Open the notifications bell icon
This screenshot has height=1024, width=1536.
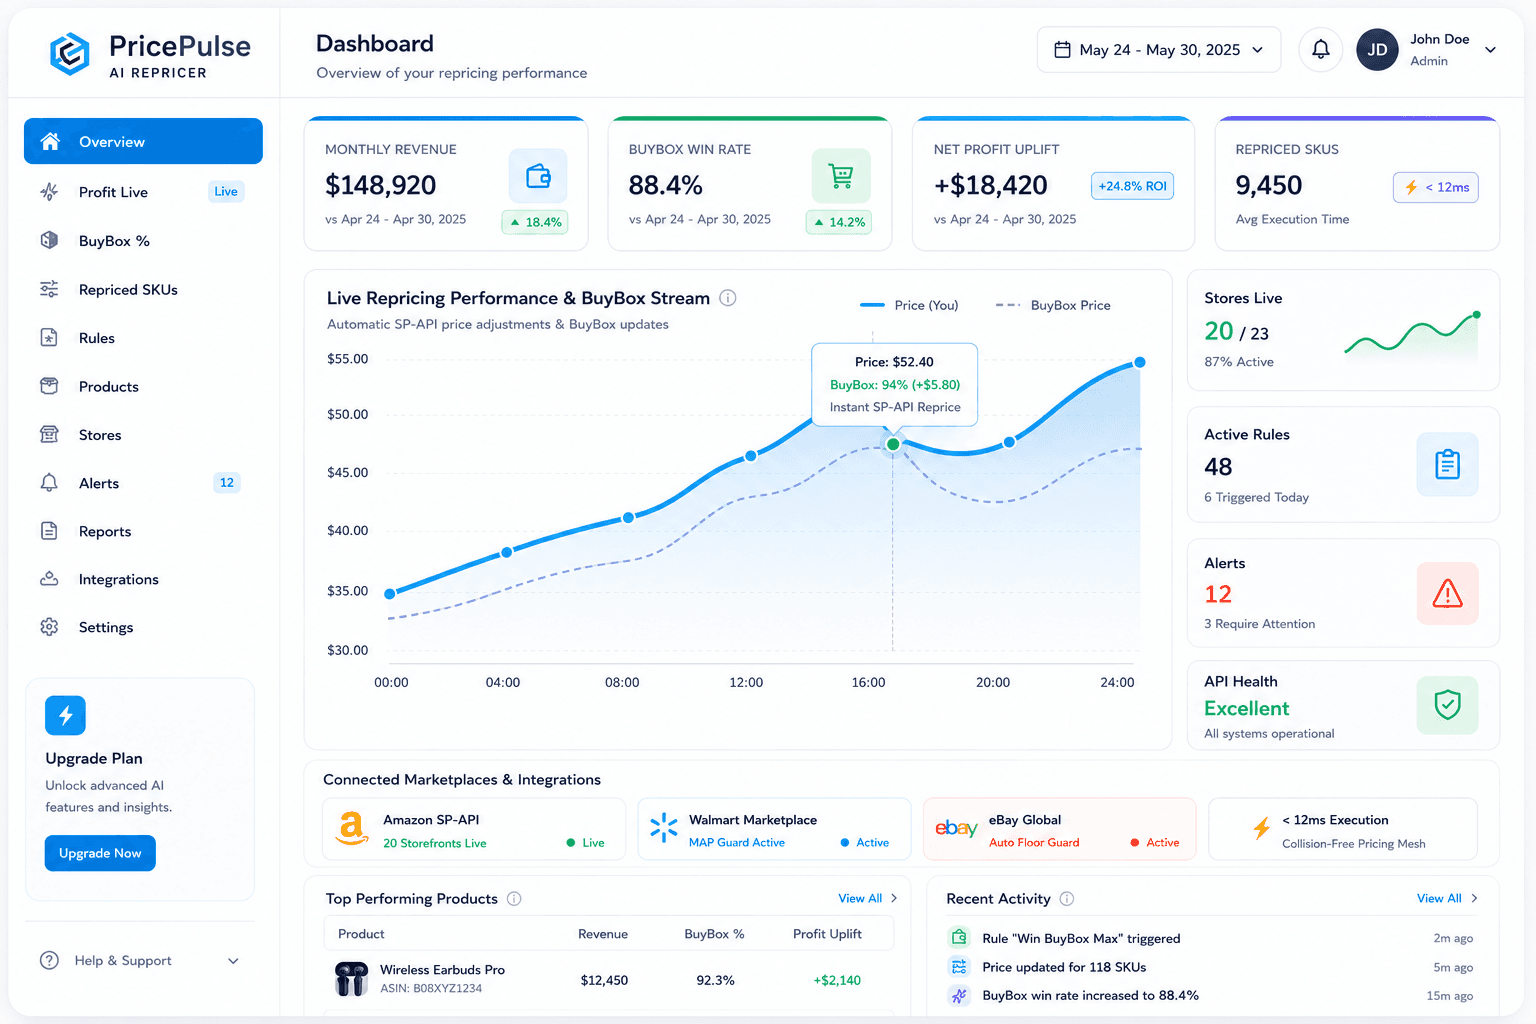1320,50
